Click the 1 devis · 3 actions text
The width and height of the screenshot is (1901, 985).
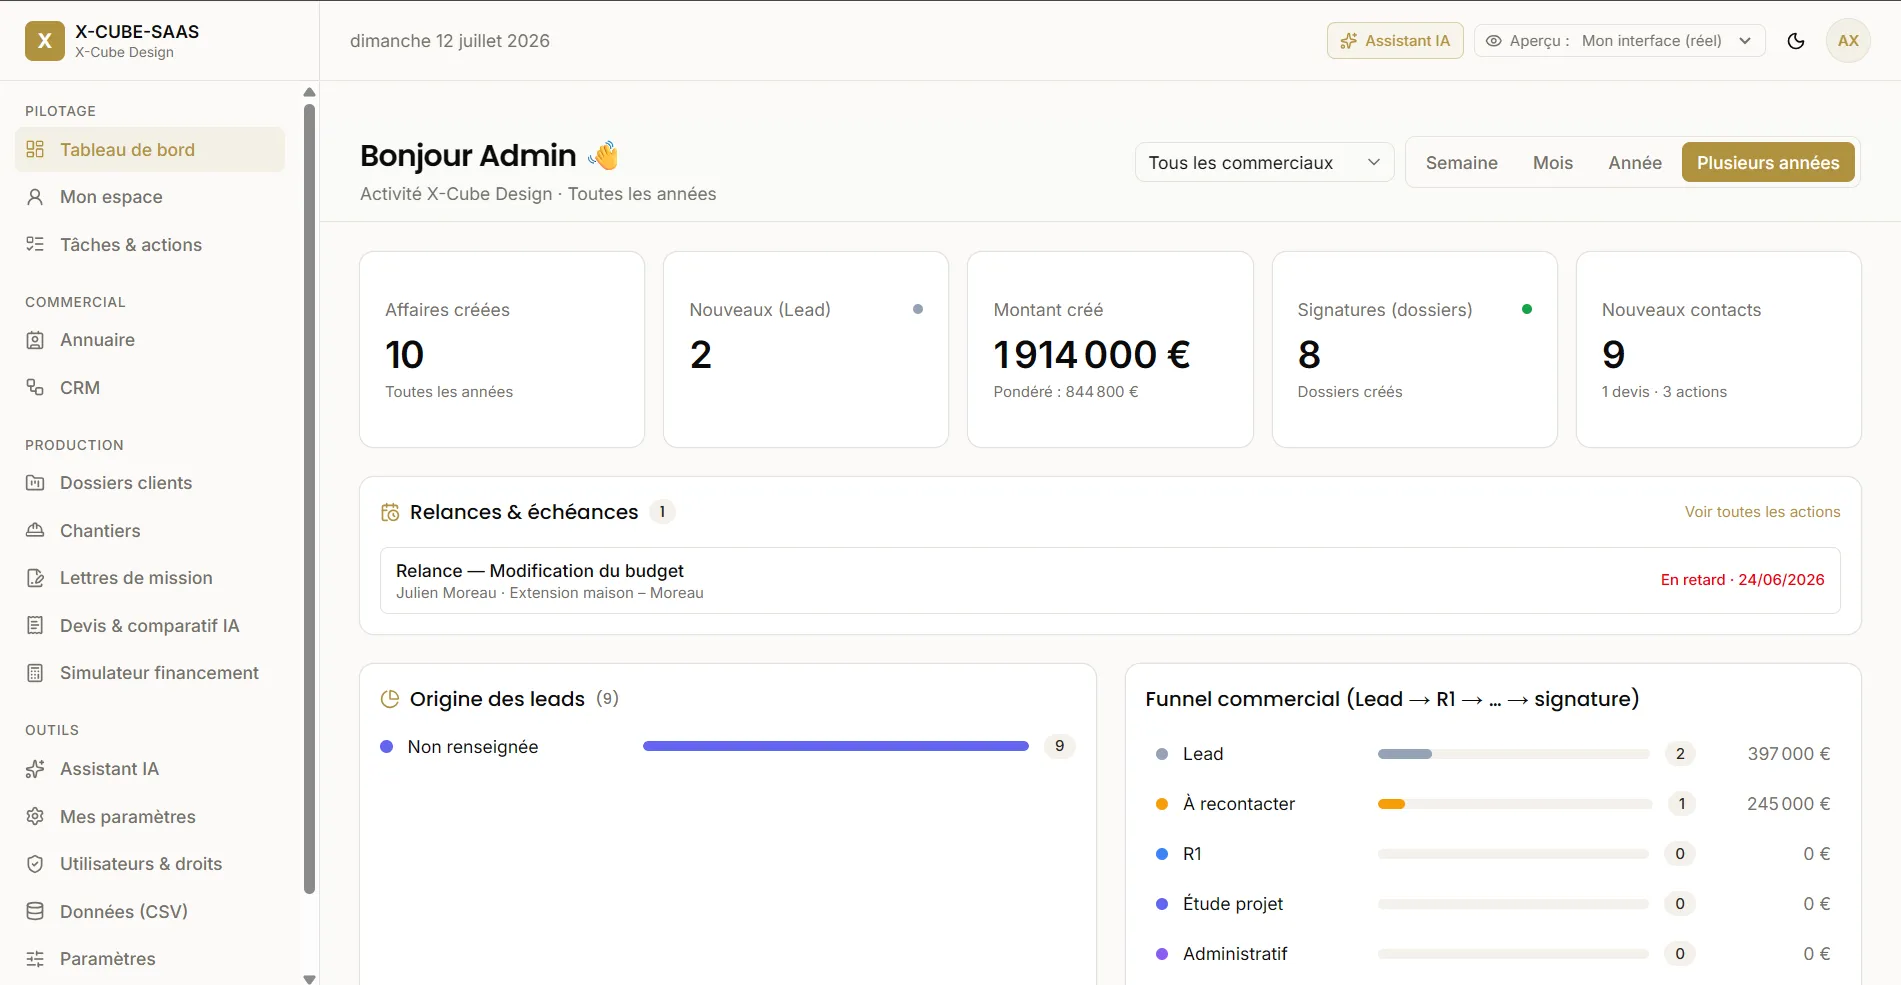1664,392
